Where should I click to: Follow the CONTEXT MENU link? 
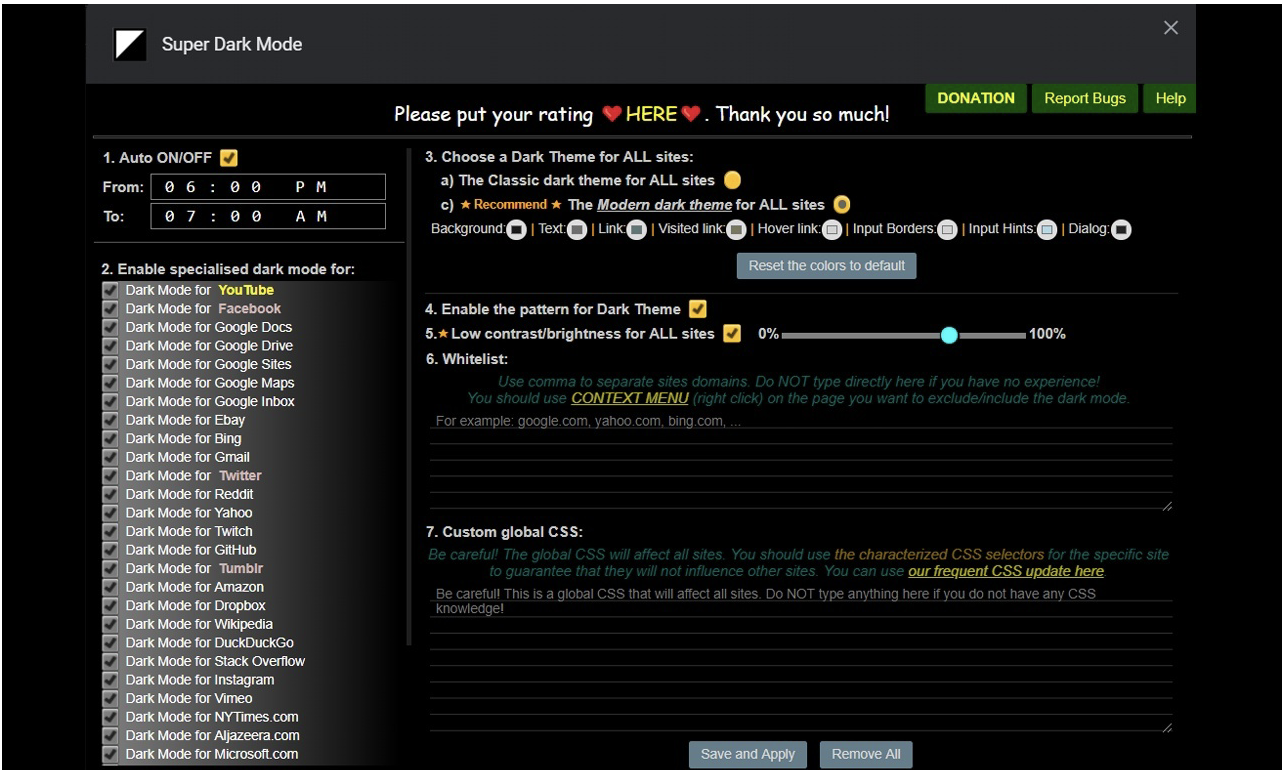click(x=631, y=398)
